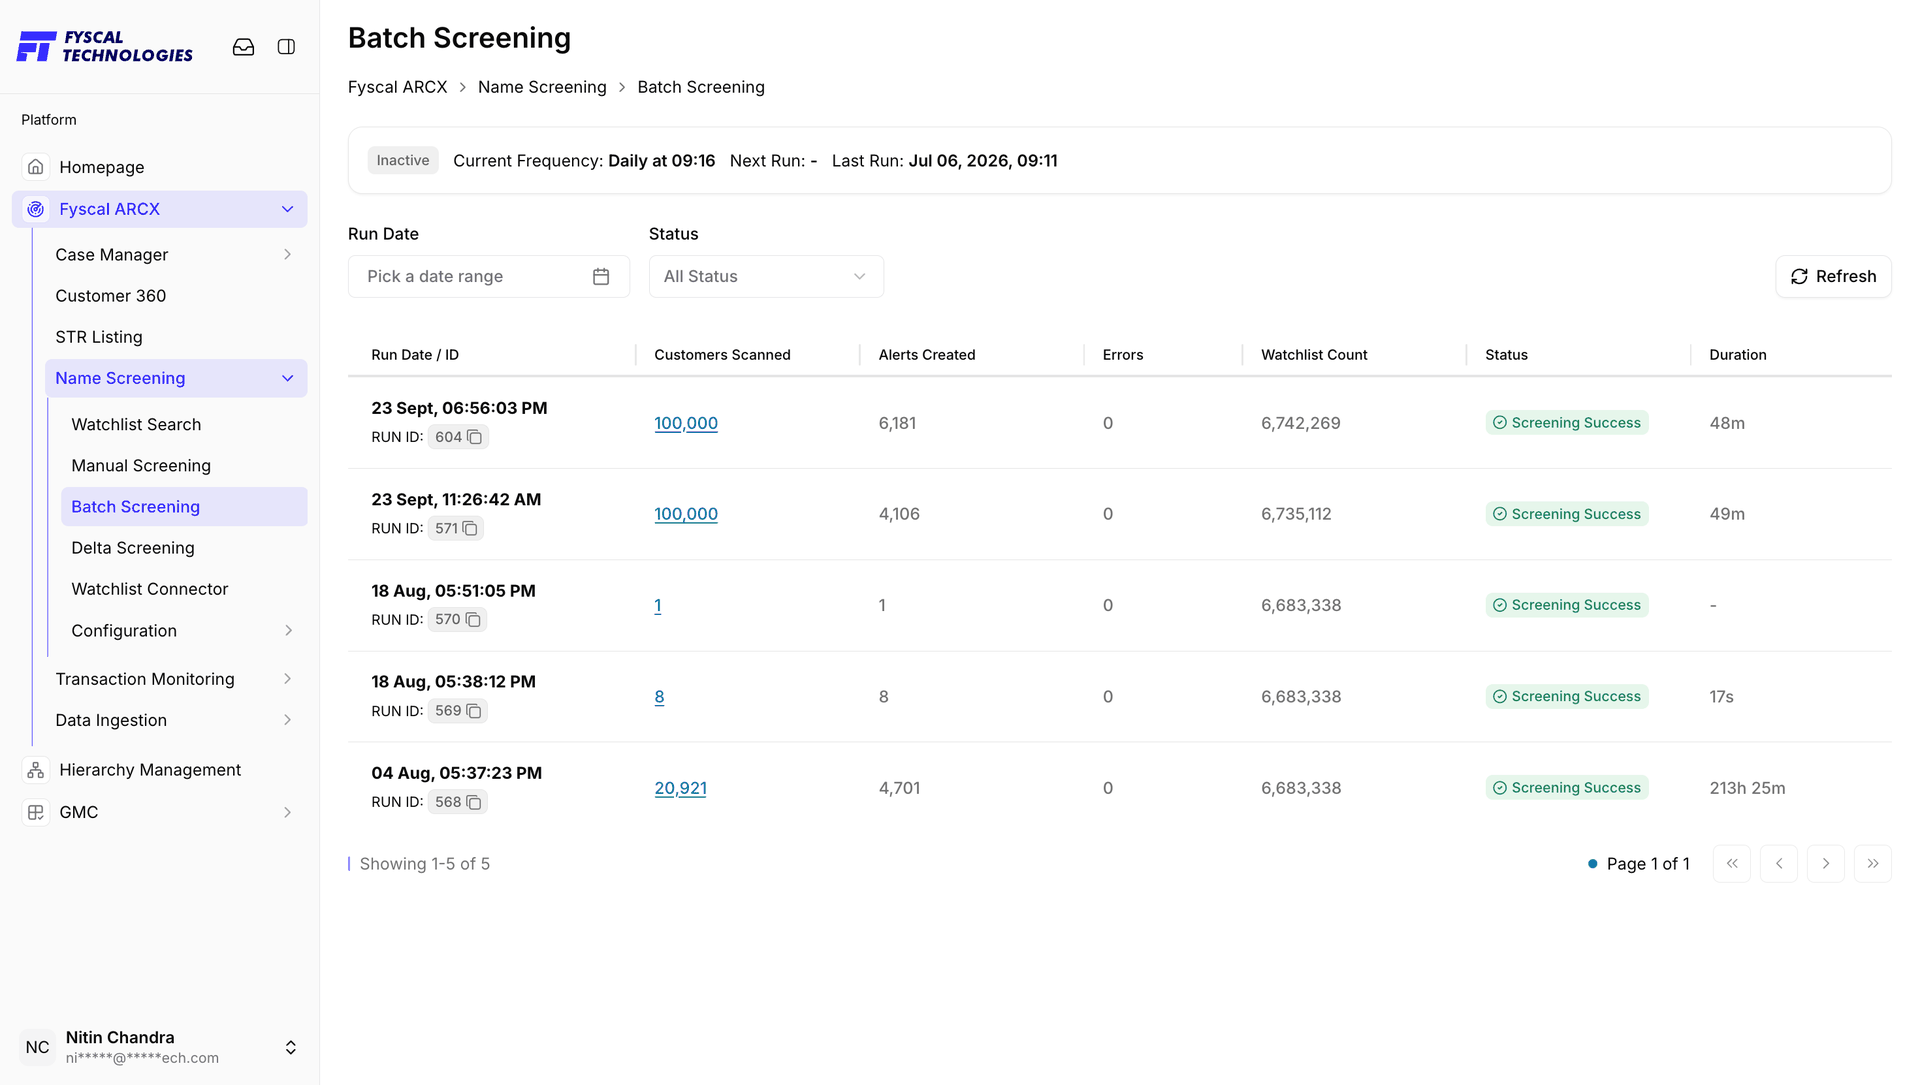
Task: Click the Hierarchy Management icon
Action: tap(36, 770)
